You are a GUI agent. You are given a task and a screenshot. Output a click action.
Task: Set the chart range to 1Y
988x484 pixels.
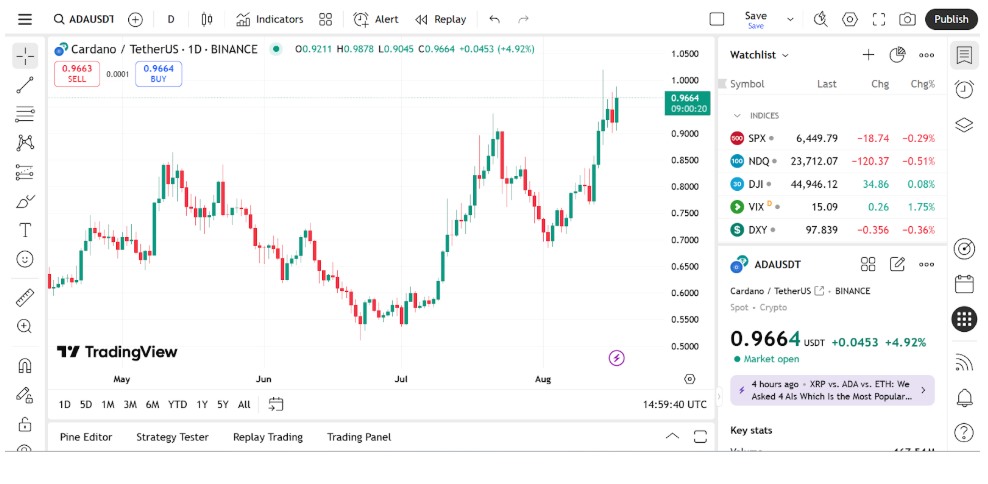point(202,405)
